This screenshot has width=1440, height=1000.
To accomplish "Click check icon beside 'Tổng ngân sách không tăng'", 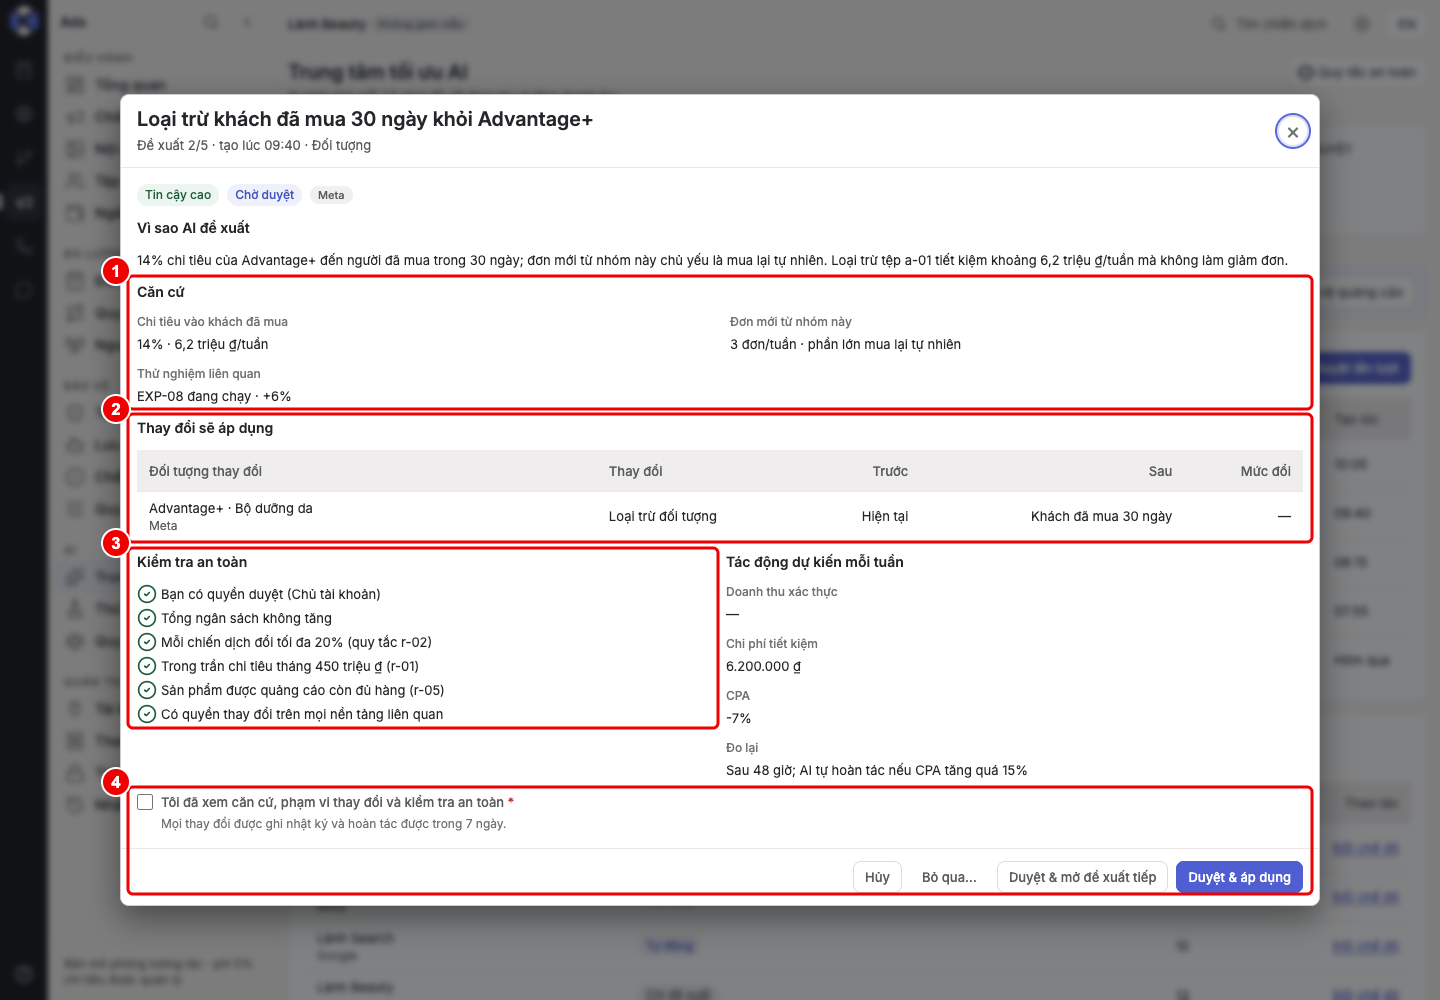I will [x=147, y=618].
